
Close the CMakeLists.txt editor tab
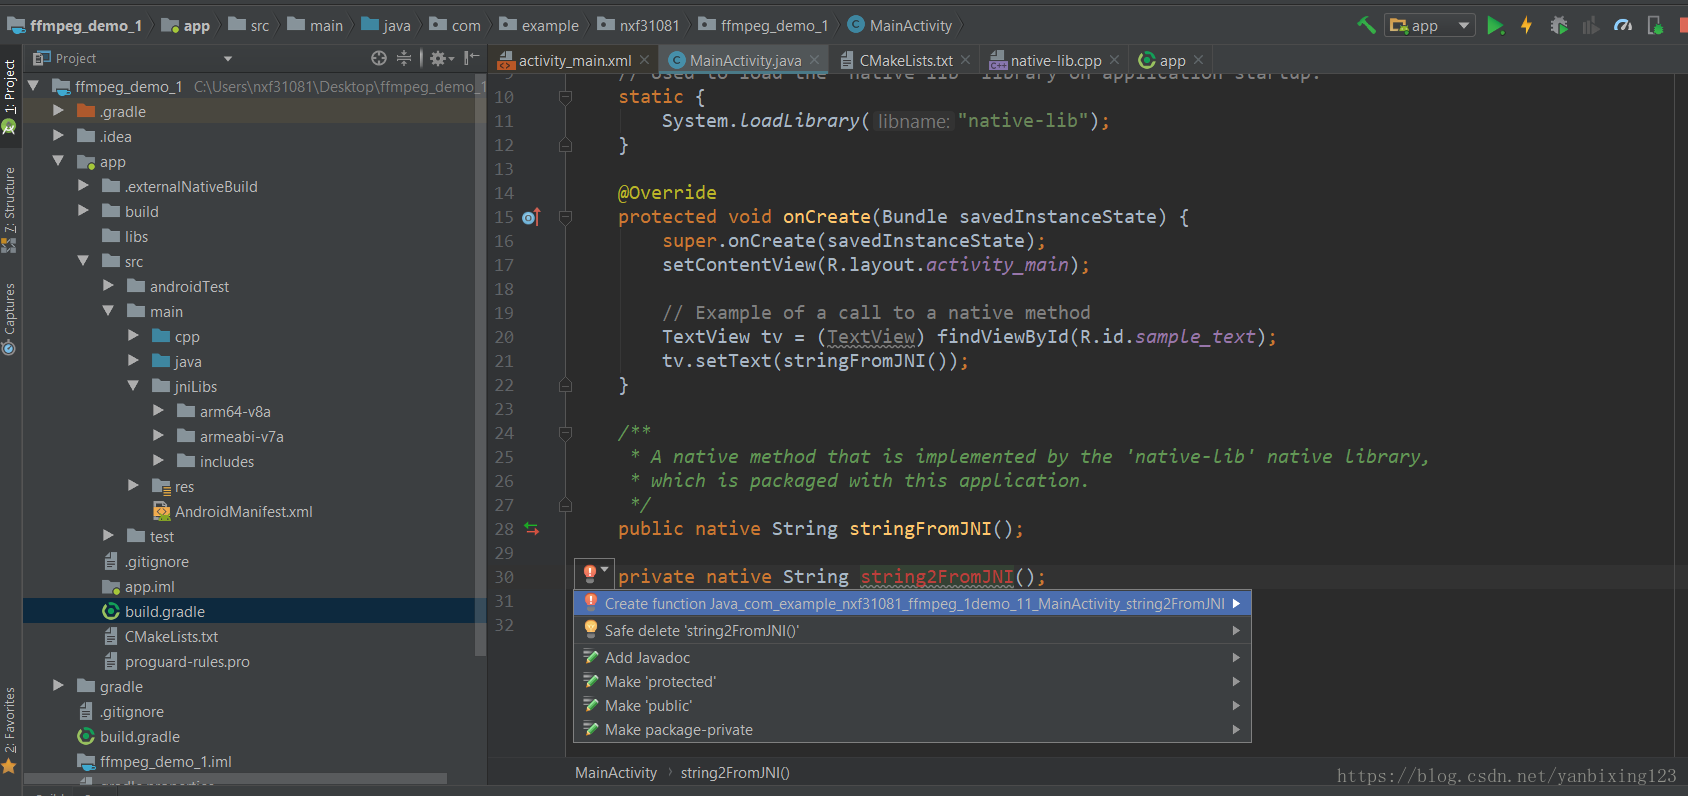tap(965, 61)
